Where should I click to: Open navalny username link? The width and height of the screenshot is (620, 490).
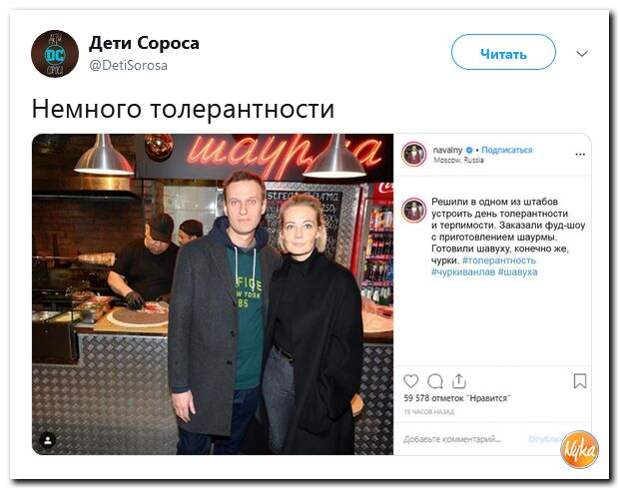[x=448, y=149]
